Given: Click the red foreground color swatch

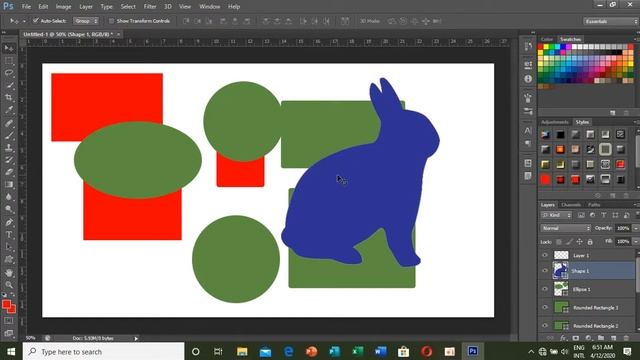Looking at the screenshot, I should [6, 304].
